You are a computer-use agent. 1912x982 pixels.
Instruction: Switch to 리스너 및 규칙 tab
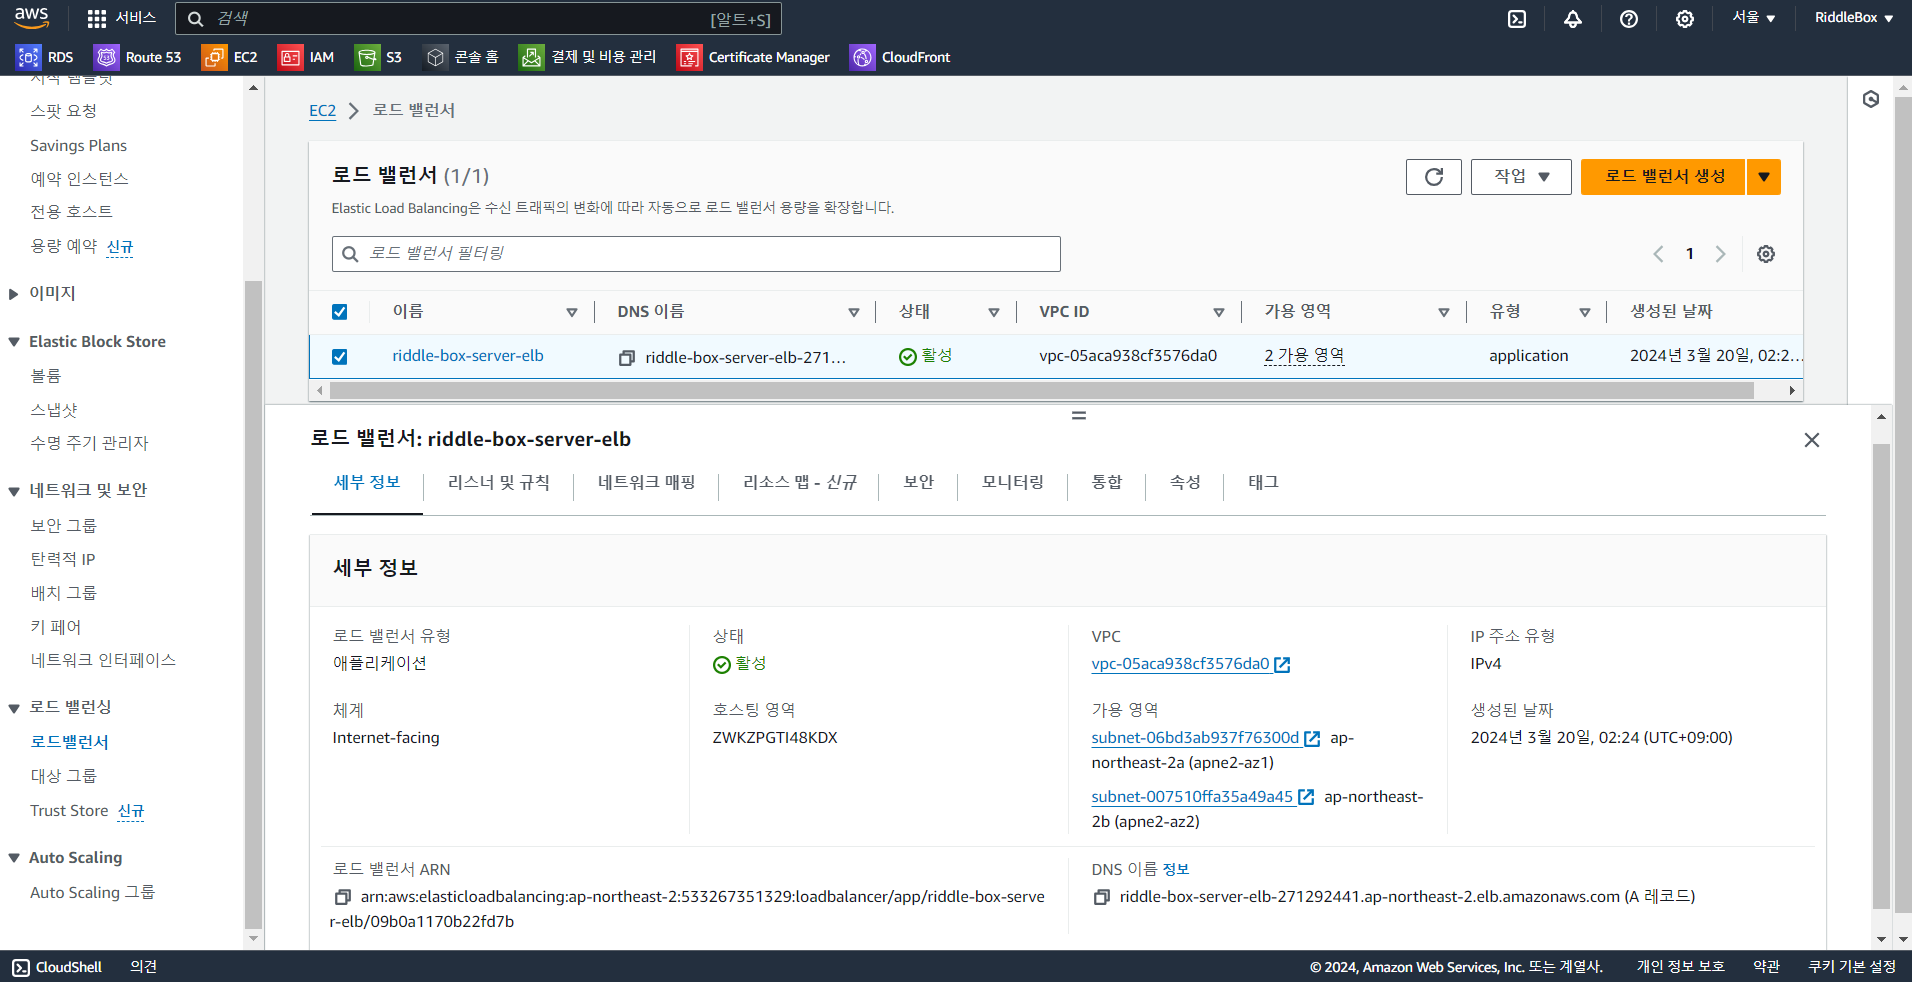click(x=499, y=483)
